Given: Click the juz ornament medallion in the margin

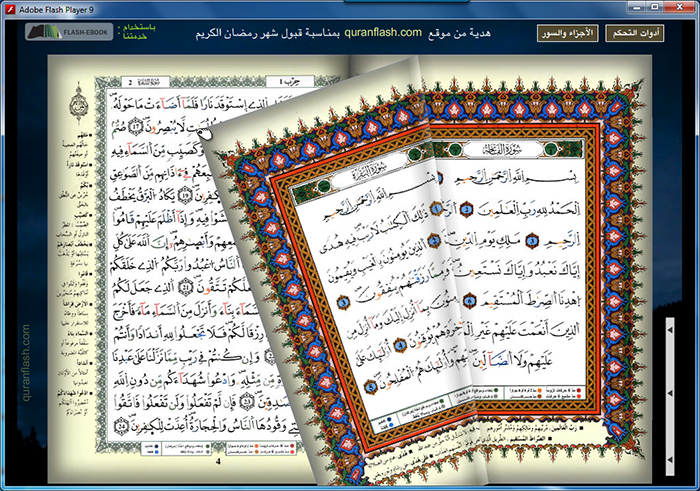Looking at the screenshot, I should pos(79,106).
